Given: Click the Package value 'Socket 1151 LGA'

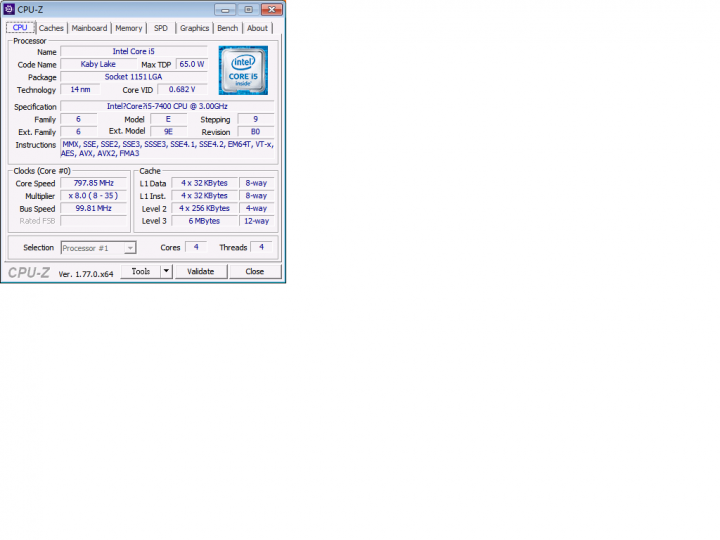Looking at the screenshot, I should (134, 77).
